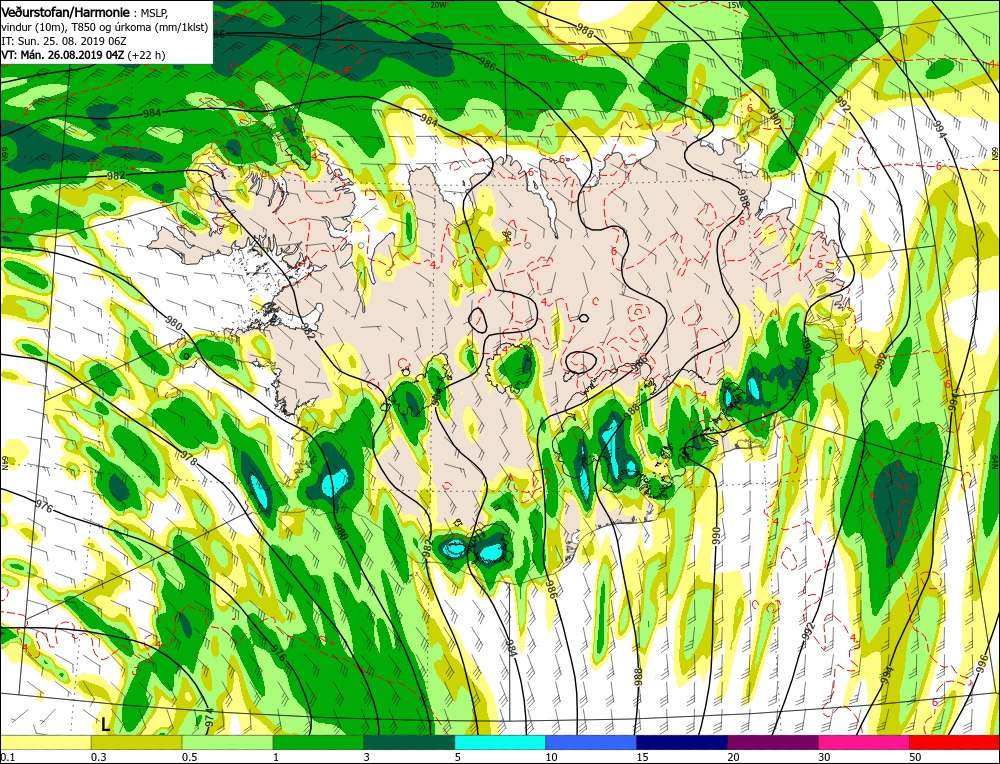Click the "20W" longitude label

[438, 4]
